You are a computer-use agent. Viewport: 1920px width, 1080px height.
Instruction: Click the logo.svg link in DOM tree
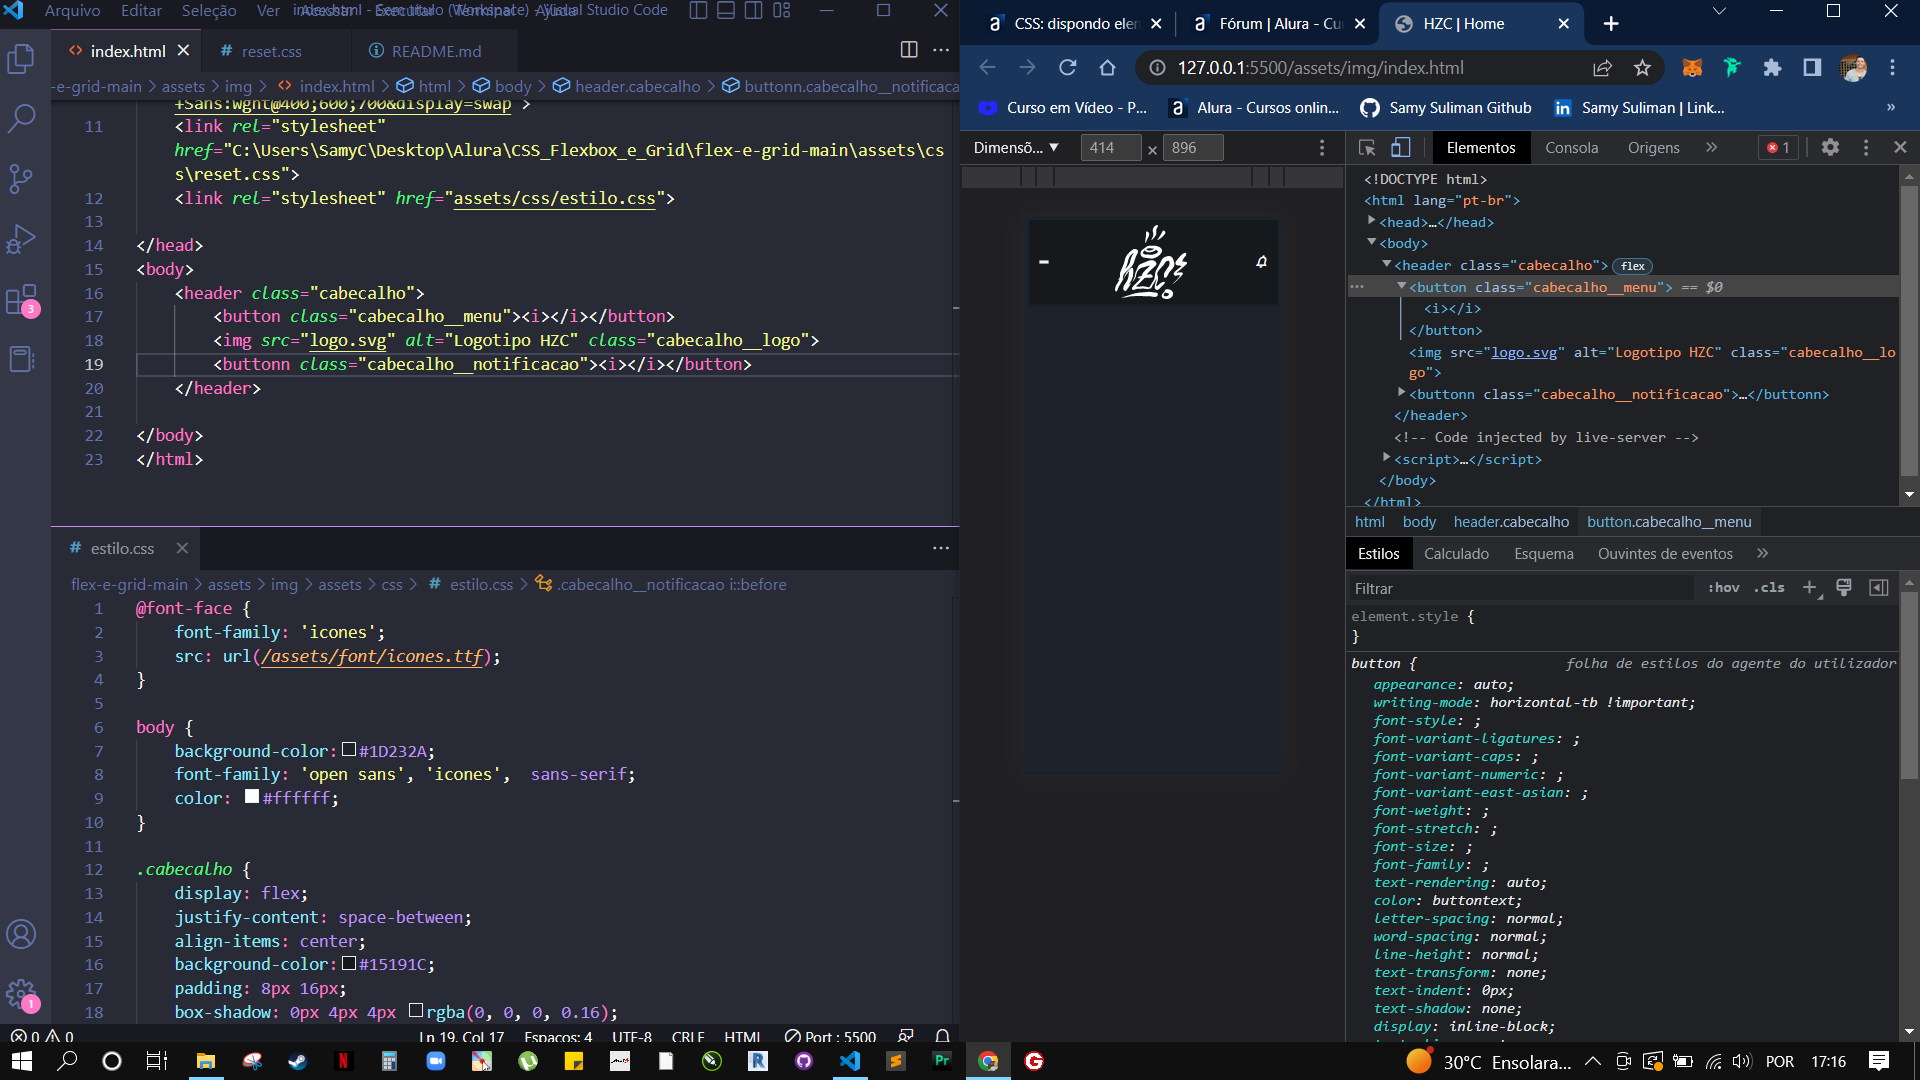(x=1524, y=352)
